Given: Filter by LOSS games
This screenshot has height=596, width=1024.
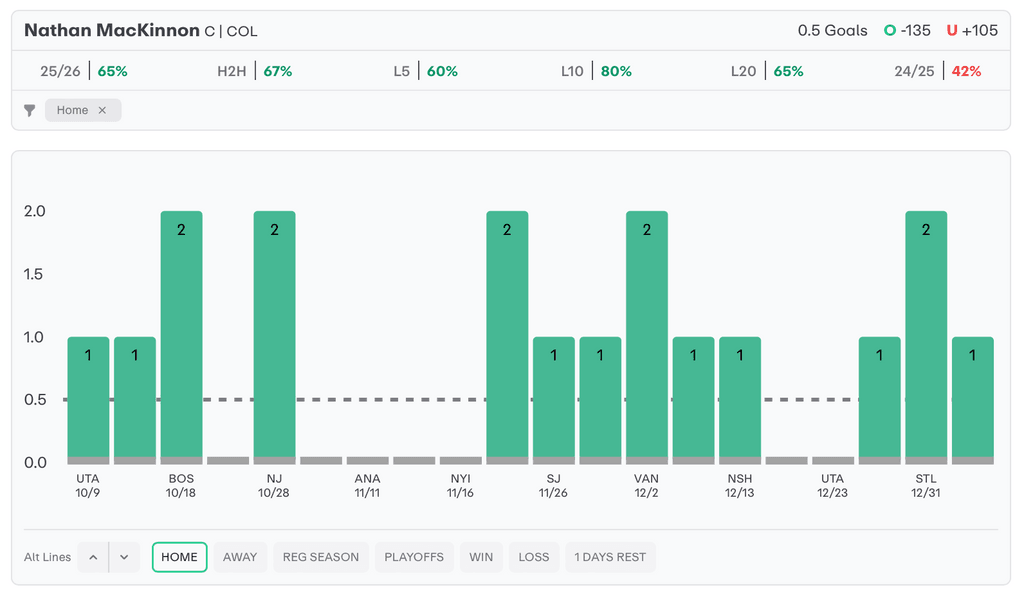Looking at the screenshot, I should pyautogui.click(x=534, y=557).
